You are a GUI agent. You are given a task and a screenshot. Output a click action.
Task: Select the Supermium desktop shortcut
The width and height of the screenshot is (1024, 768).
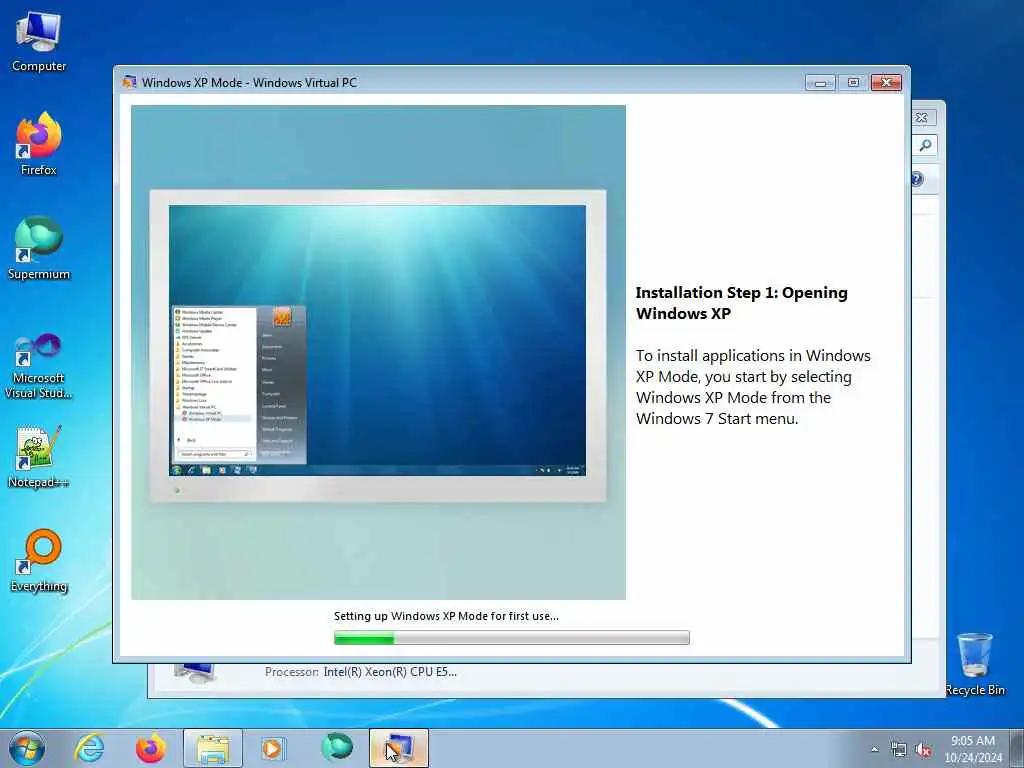pyautogui.click(x=39, y=248)
